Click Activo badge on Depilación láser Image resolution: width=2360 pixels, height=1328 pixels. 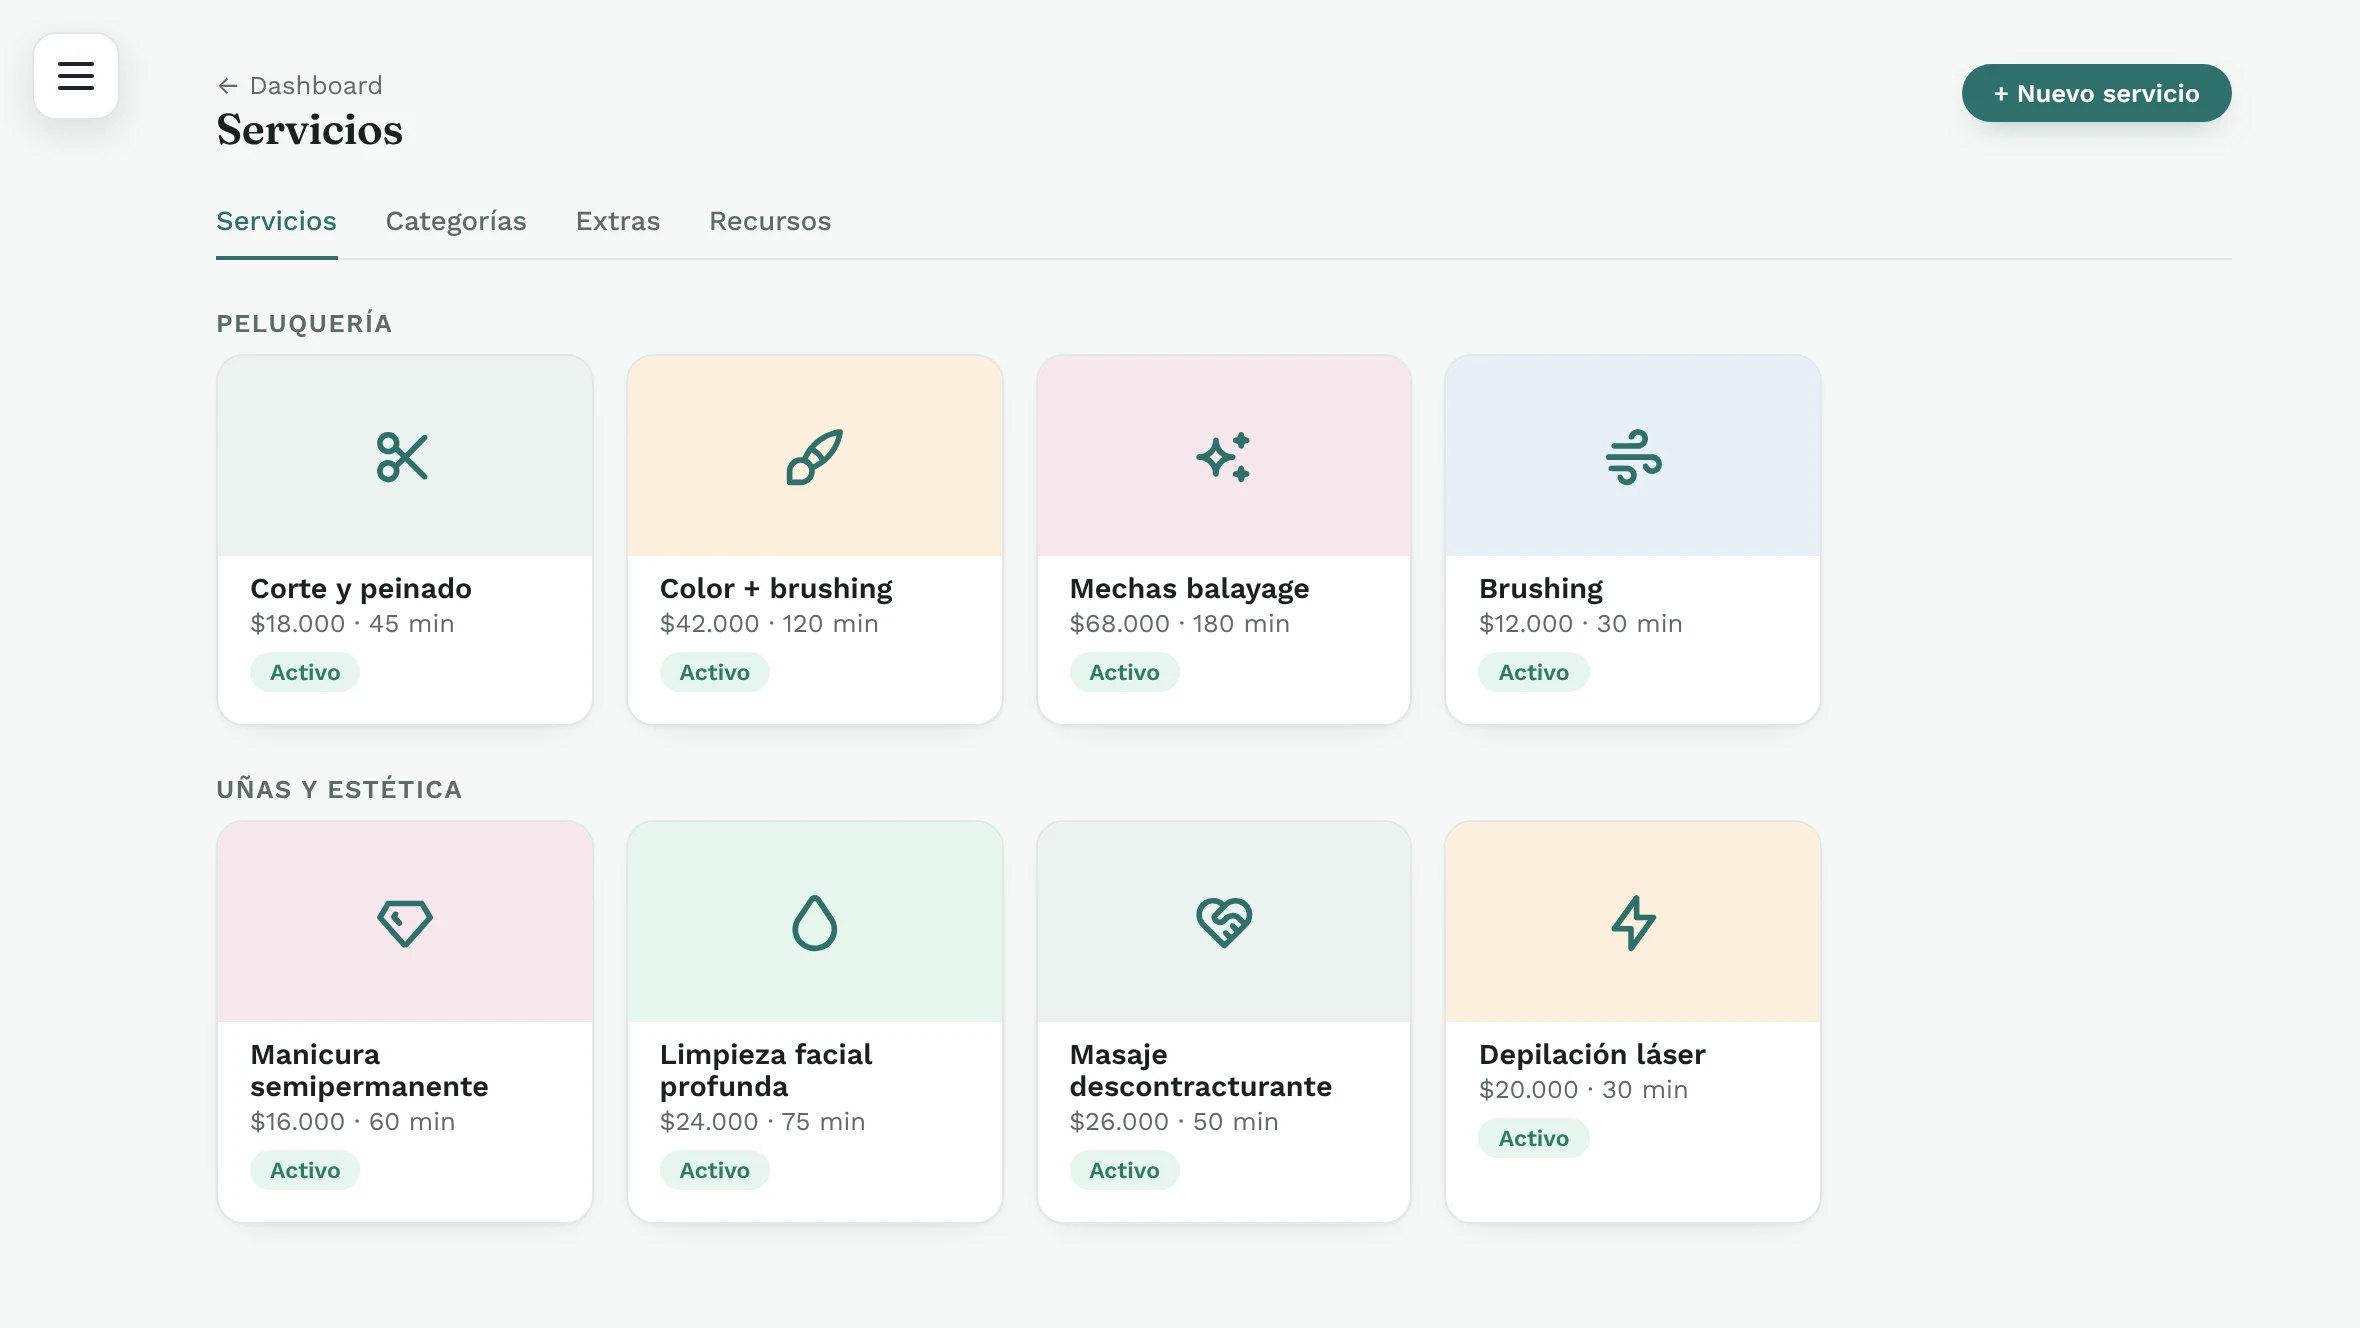[1533, 1138]
